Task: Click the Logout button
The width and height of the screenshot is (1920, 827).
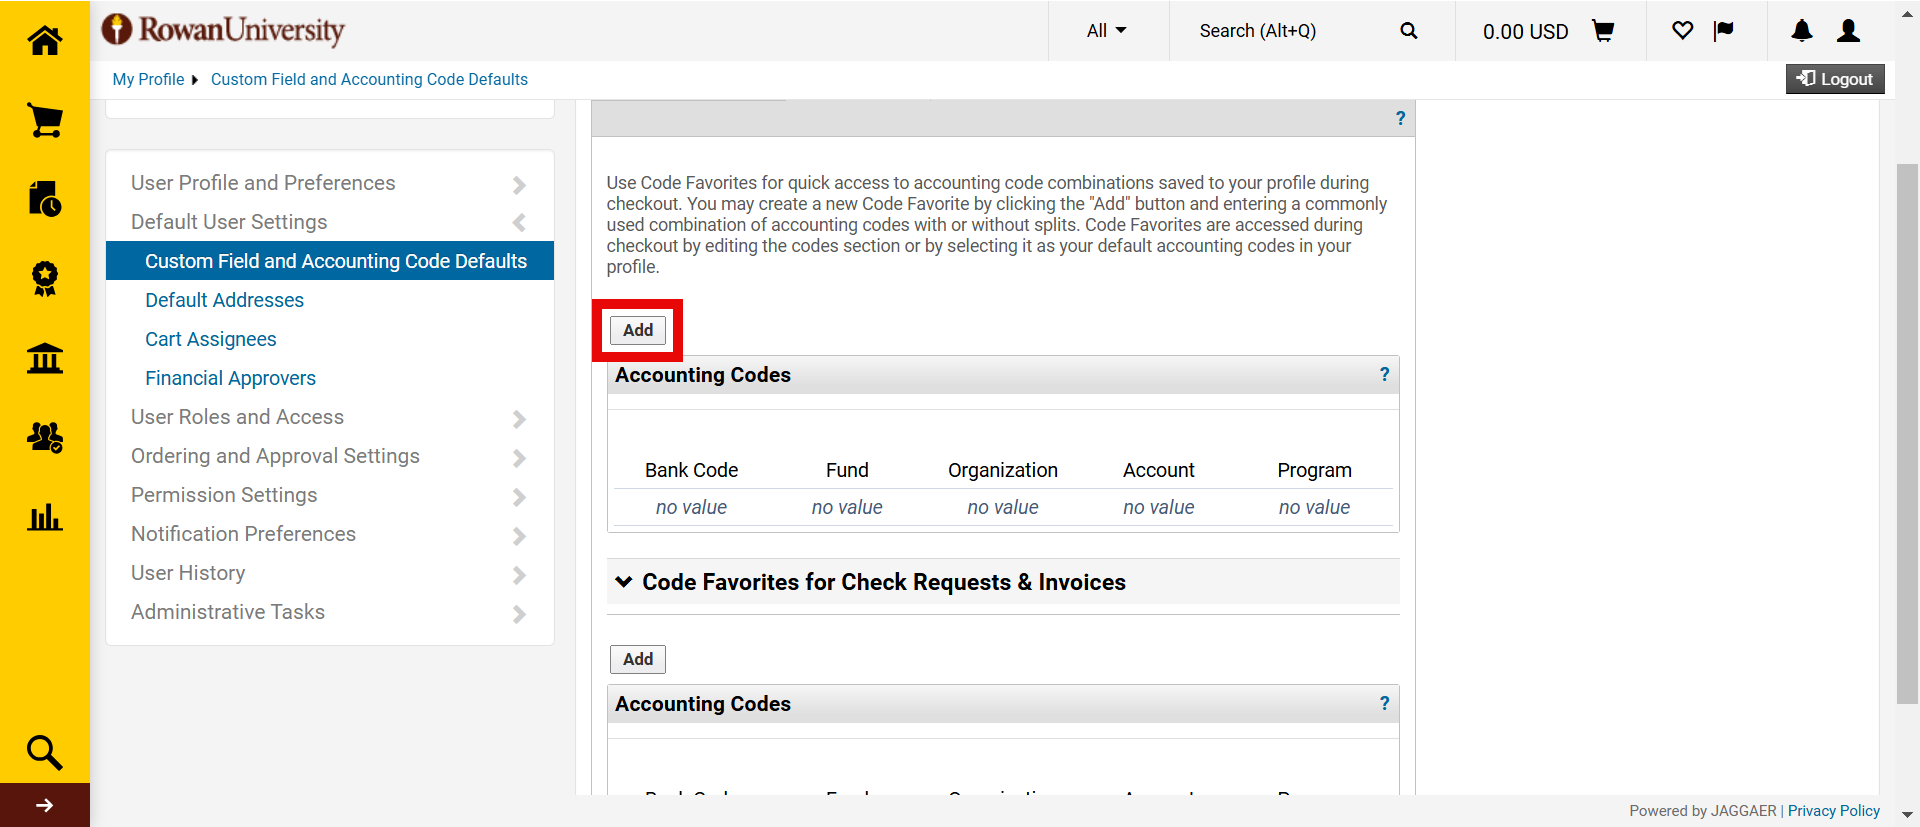Action: click(x=1835, y=79)
